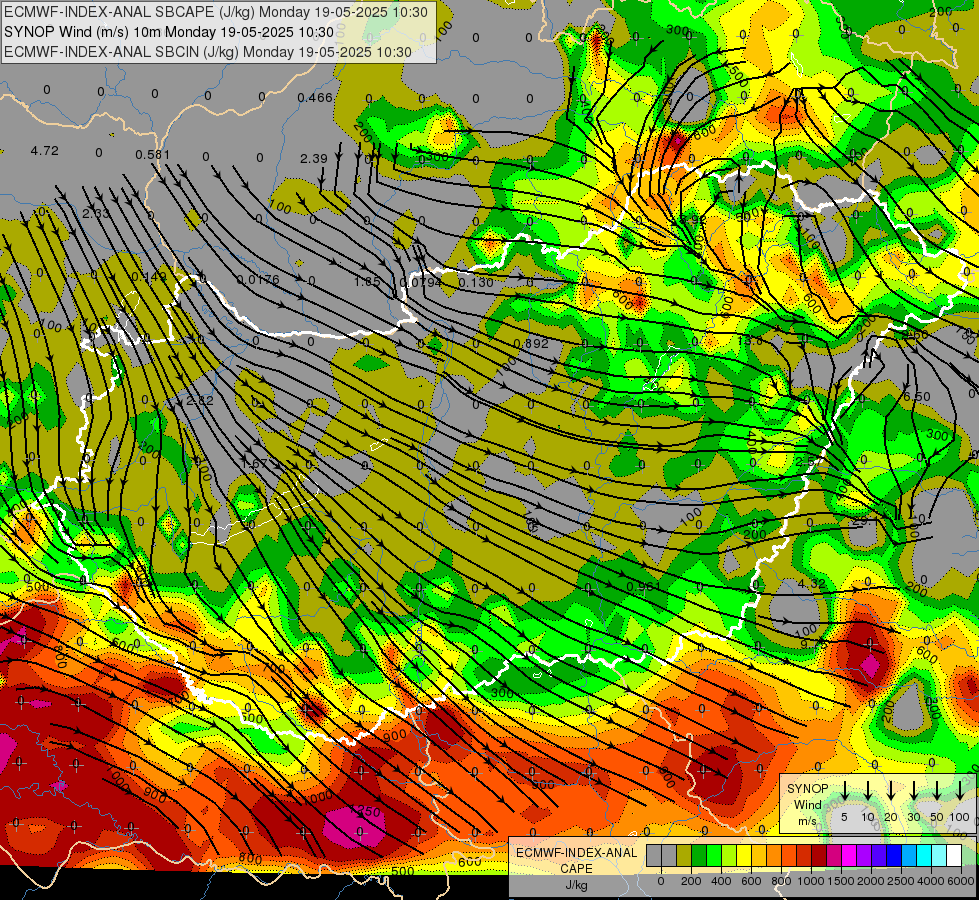Screen dimensions: 979x900
Task: Click the 4000 tick label in CAPE legend
Action: click(x=931, y=881)
